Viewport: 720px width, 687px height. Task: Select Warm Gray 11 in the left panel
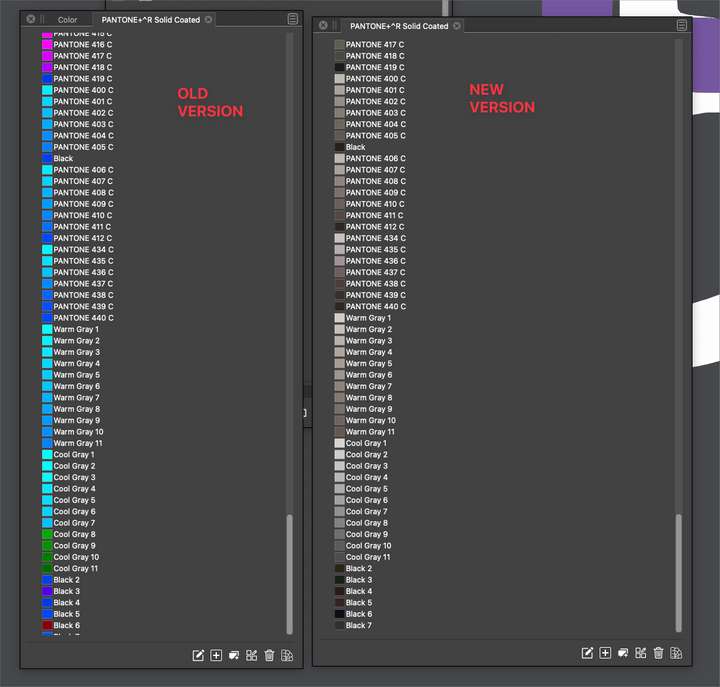(78, 443)
